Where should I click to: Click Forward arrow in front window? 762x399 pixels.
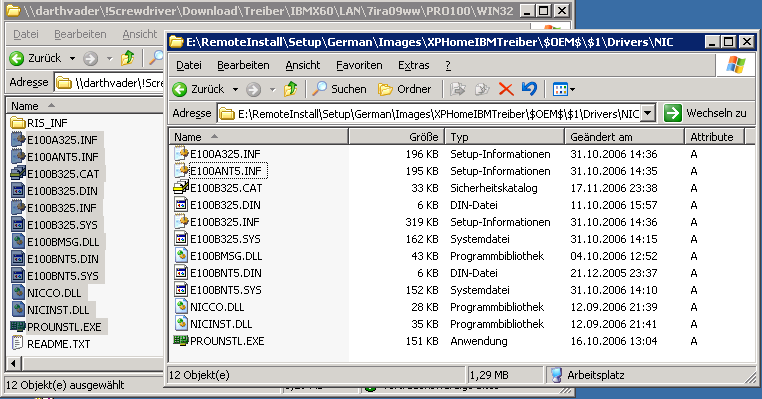(253, 89)
